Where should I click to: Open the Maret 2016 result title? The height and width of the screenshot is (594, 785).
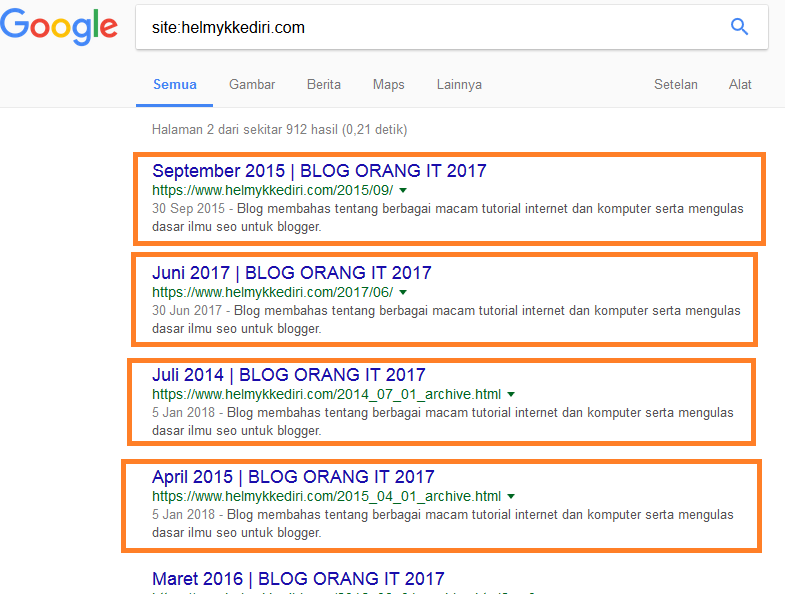(x=298, y=578)
